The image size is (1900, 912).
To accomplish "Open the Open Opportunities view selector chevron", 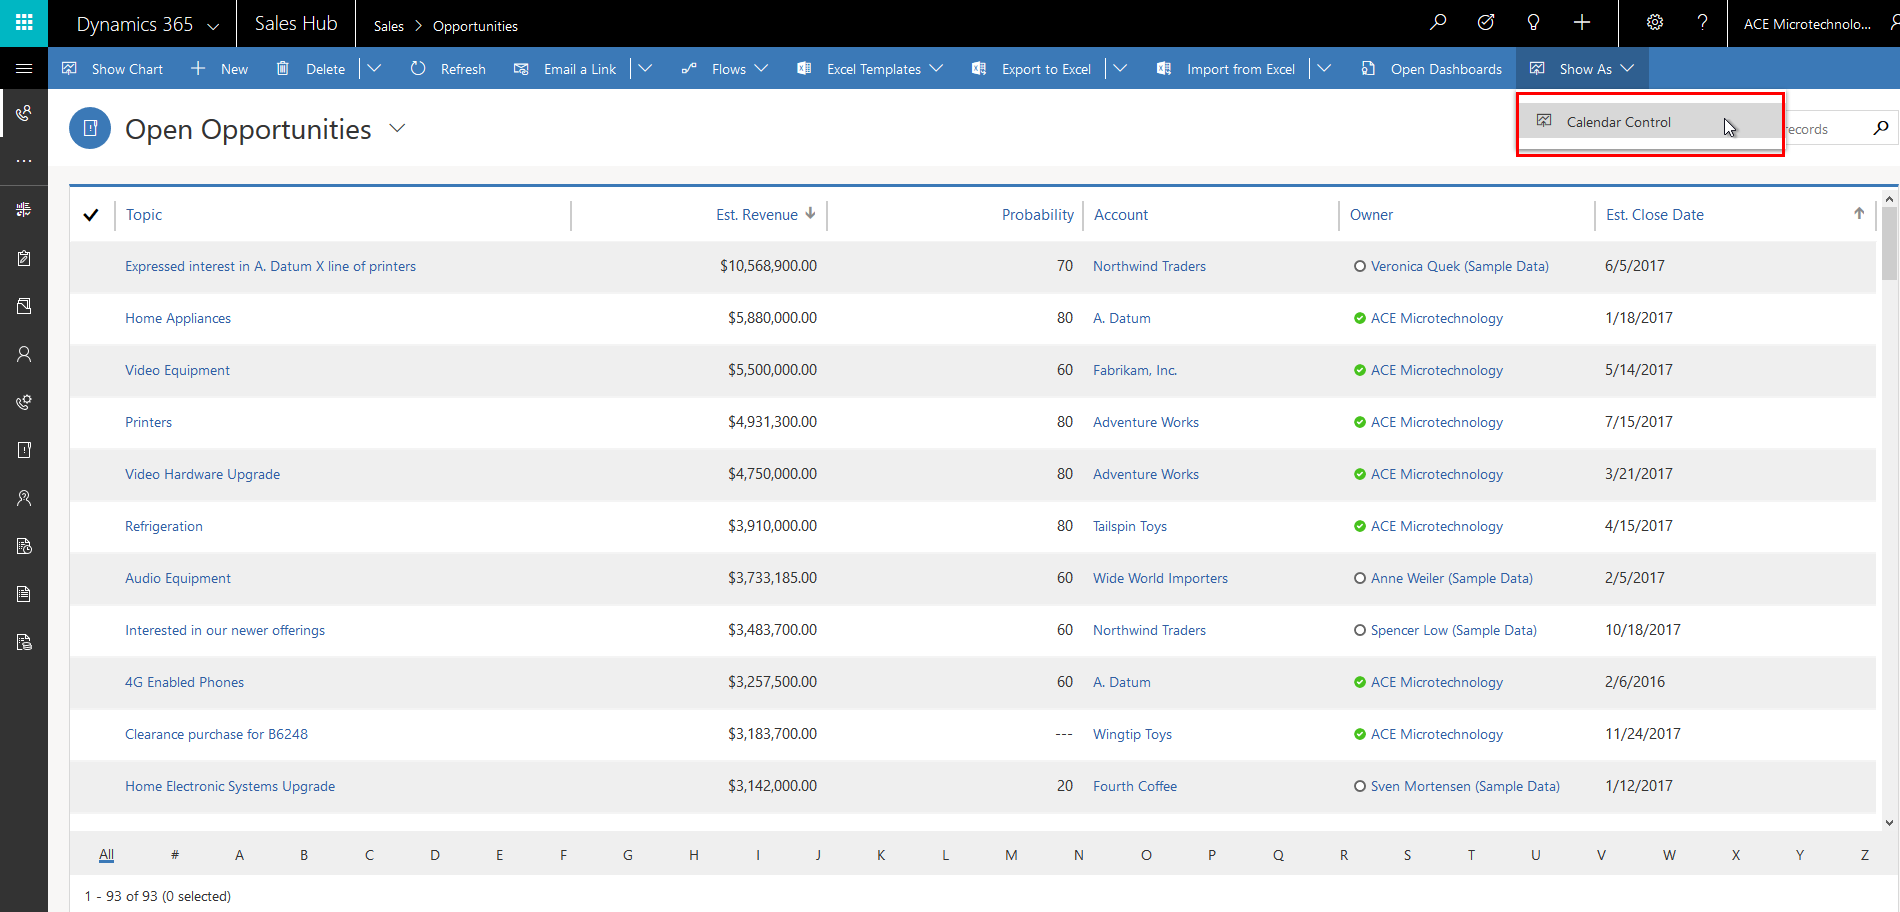I will [397, 128].
